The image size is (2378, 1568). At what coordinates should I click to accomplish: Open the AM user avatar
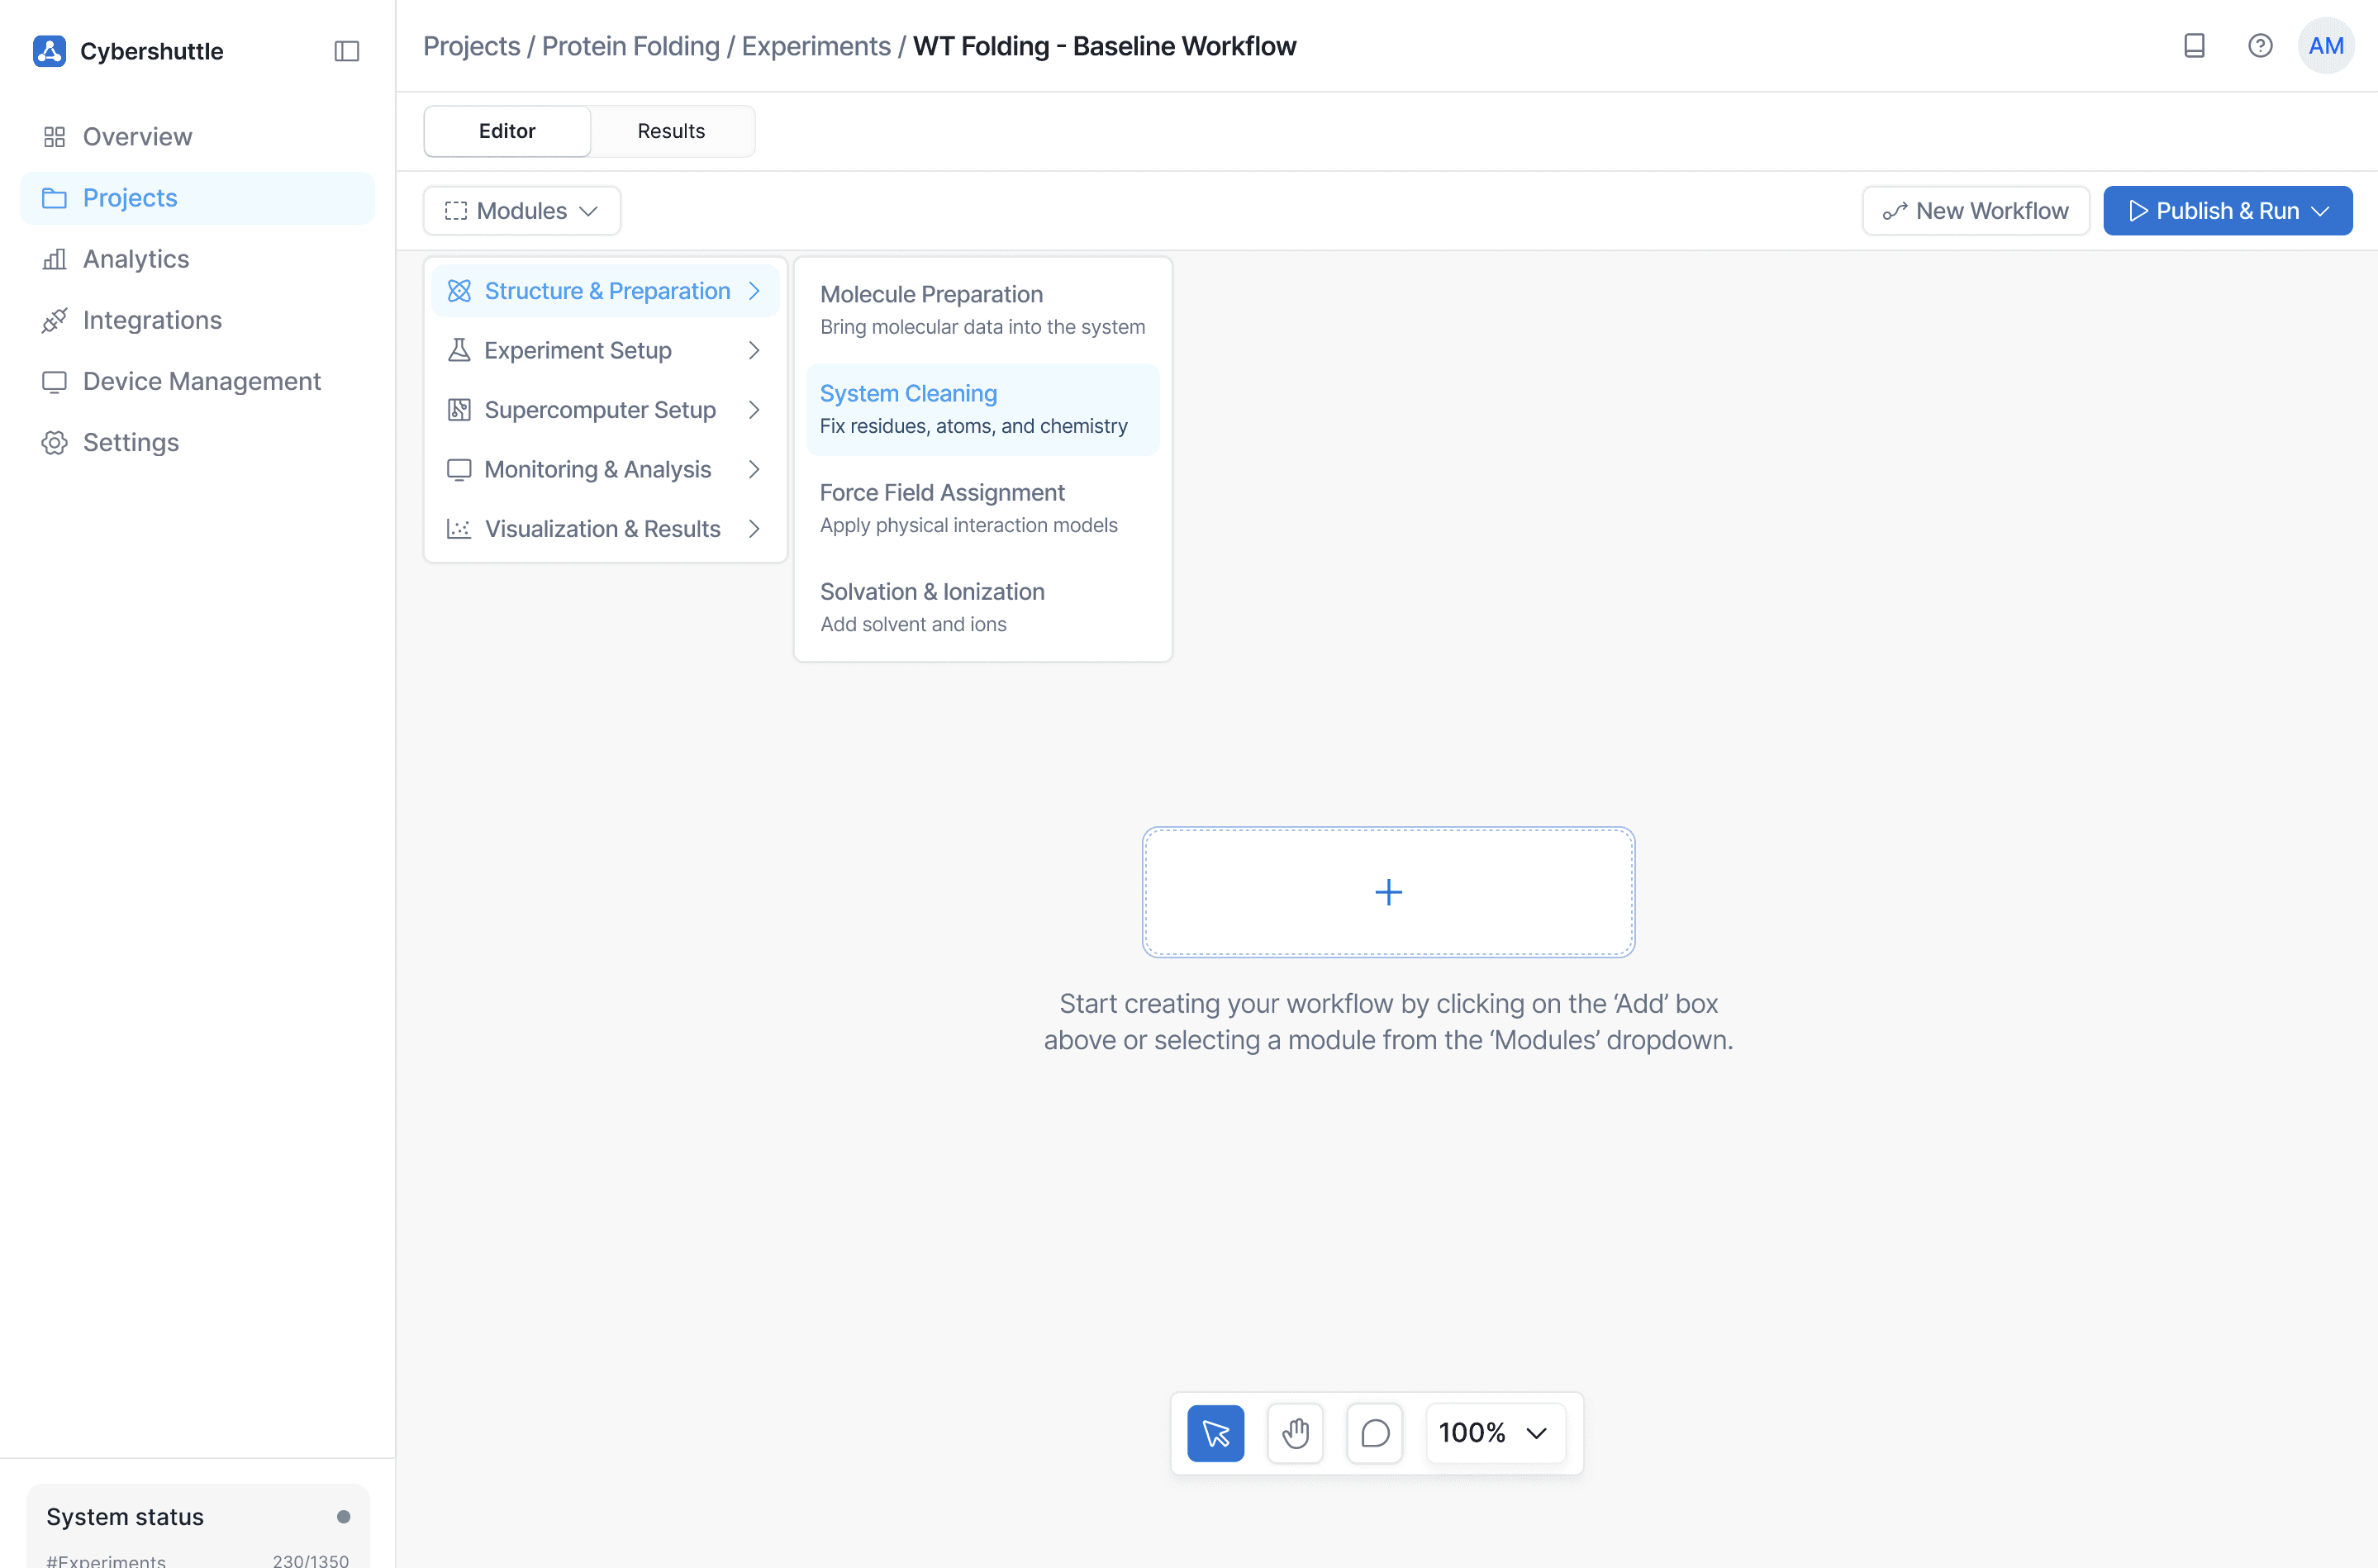[x=2325, y=46]
